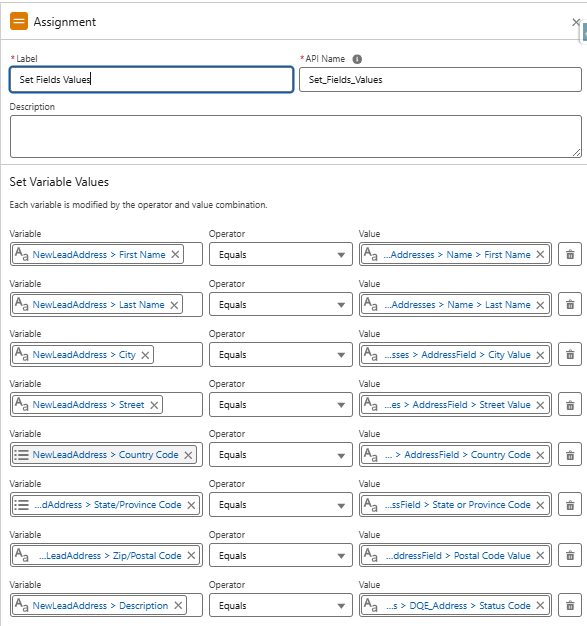Expand Operator dropdown for Country Code row
The height and width of the screenshot is (626, 587).
coord(281,455)
